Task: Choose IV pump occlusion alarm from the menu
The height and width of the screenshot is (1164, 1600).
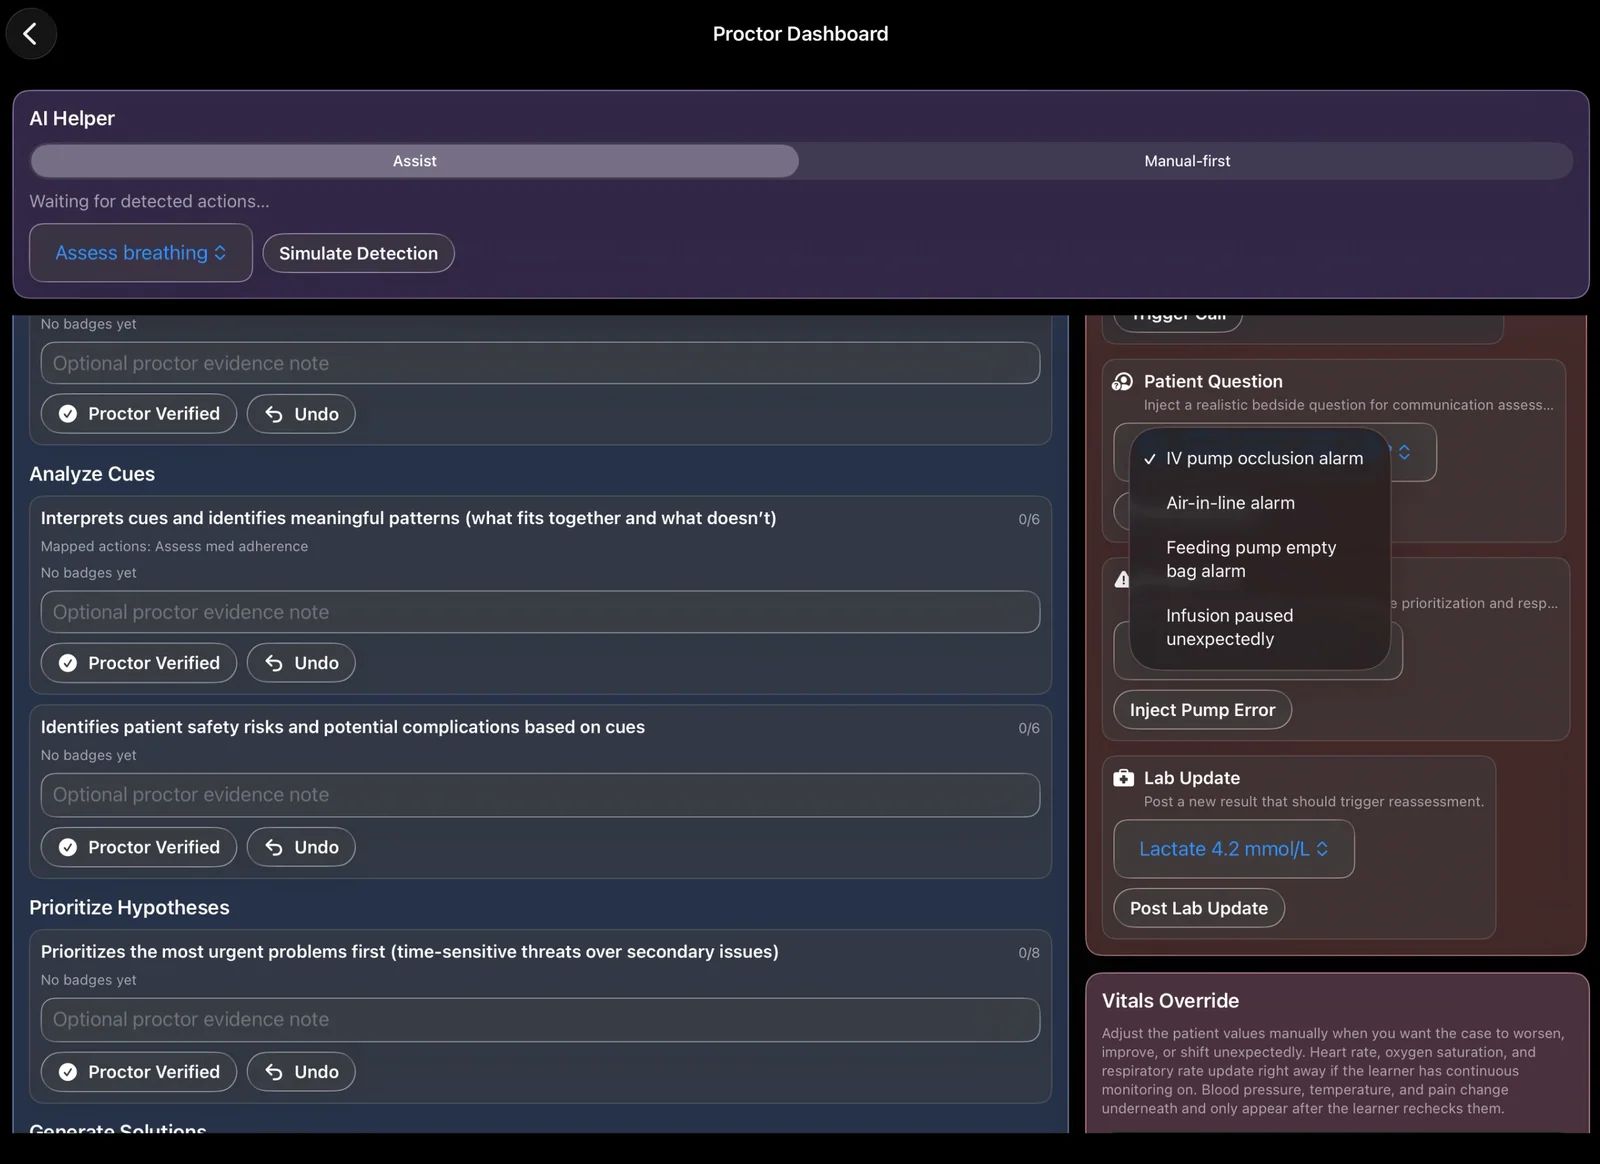Action: [1260, 458]
